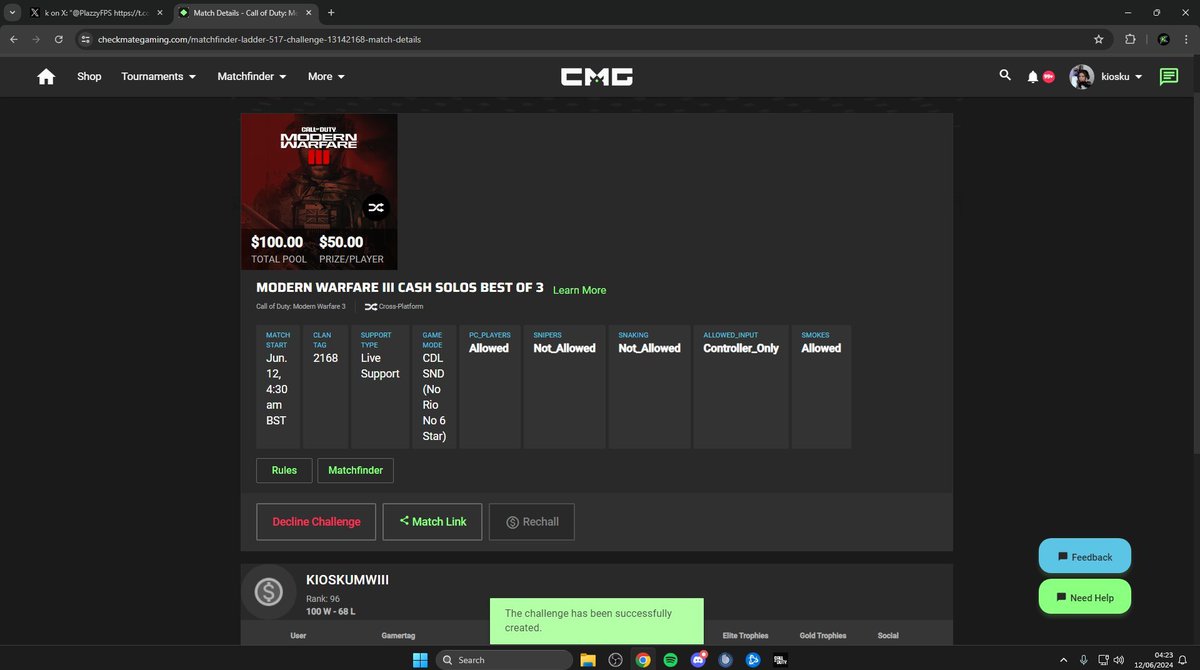Image resolution: width=1200 pixels, height=670 pixels.
Task: Open File Explorer from the taskbar
Action: pyautogui.click(x=588, y=659)
